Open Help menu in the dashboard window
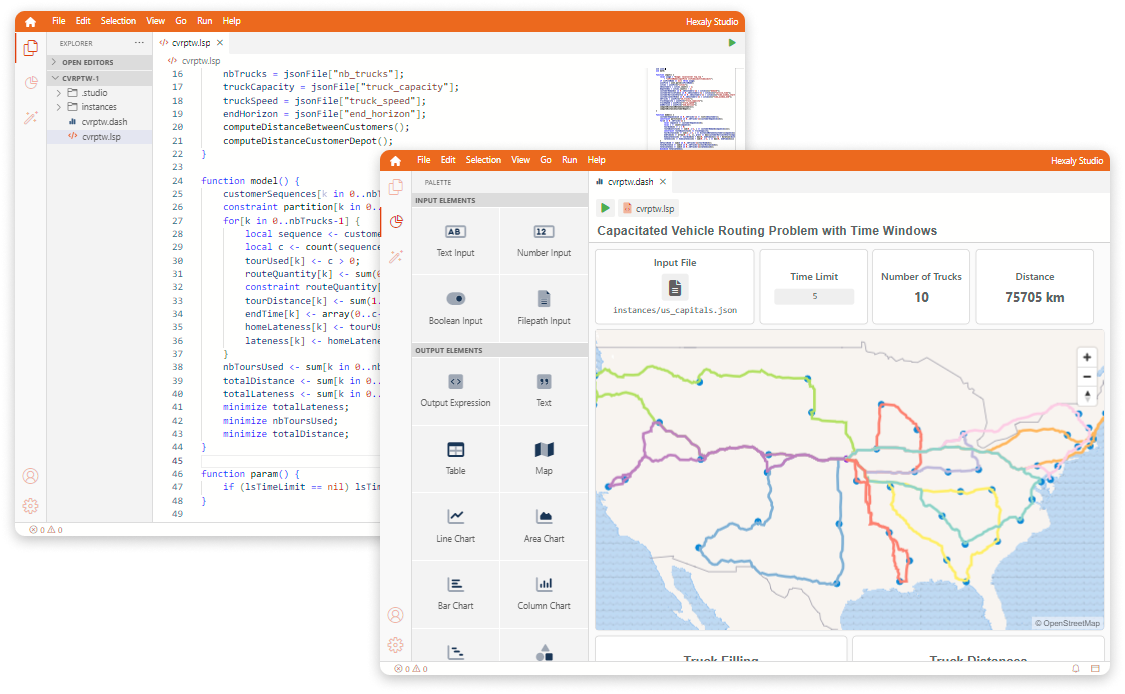The width and height of the screenshot is (1125, 694). coord(596,160)
